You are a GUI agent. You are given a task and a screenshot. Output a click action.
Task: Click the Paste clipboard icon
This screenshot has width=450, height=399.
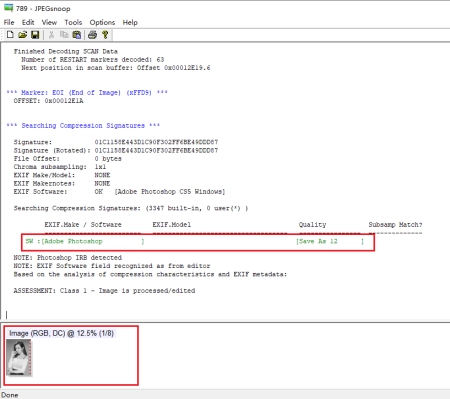point(77,35)
